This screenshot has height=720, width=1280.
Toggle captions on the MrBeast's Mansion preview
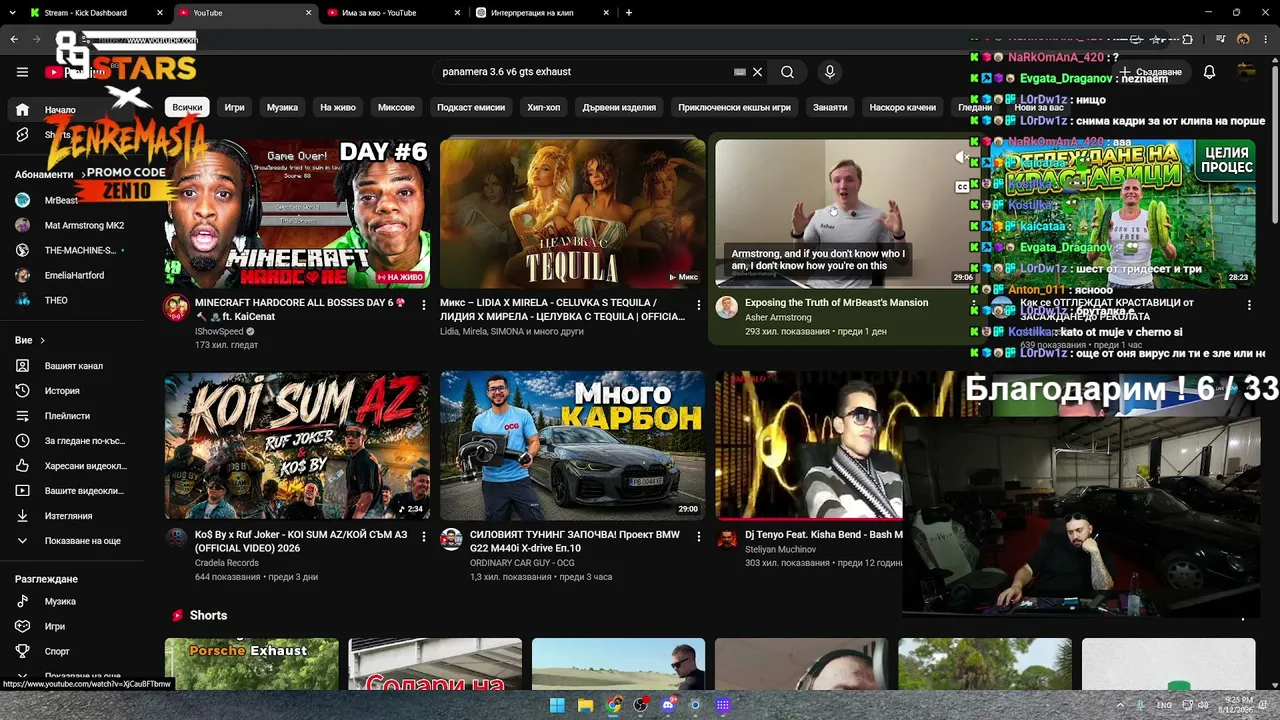pos(962,187)
